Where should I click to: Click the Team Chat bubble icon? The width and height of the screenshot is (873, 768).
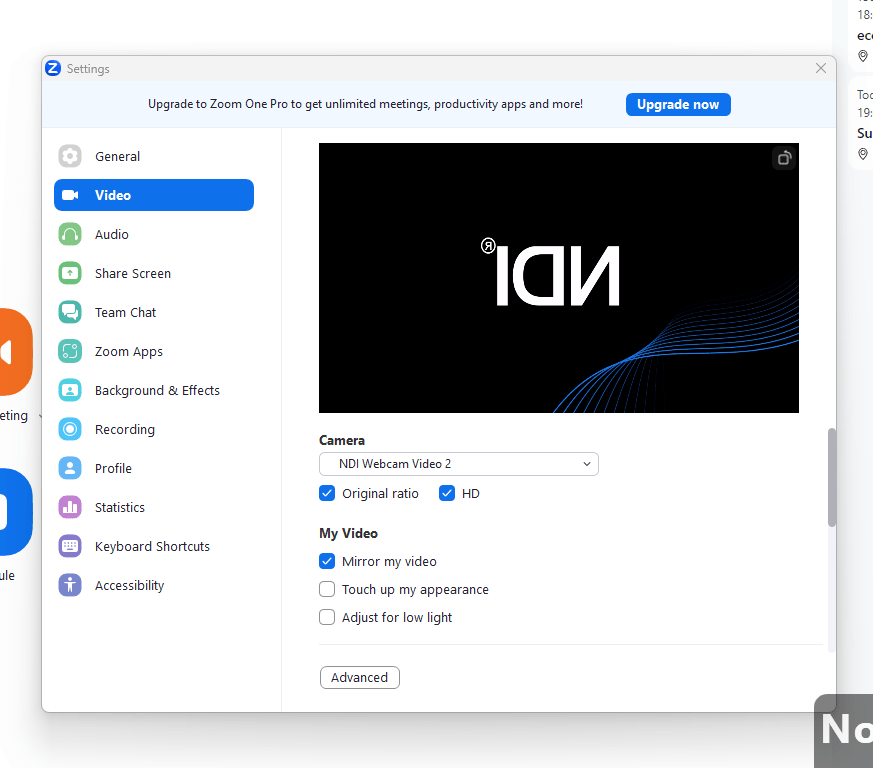[x=70, y=312]
